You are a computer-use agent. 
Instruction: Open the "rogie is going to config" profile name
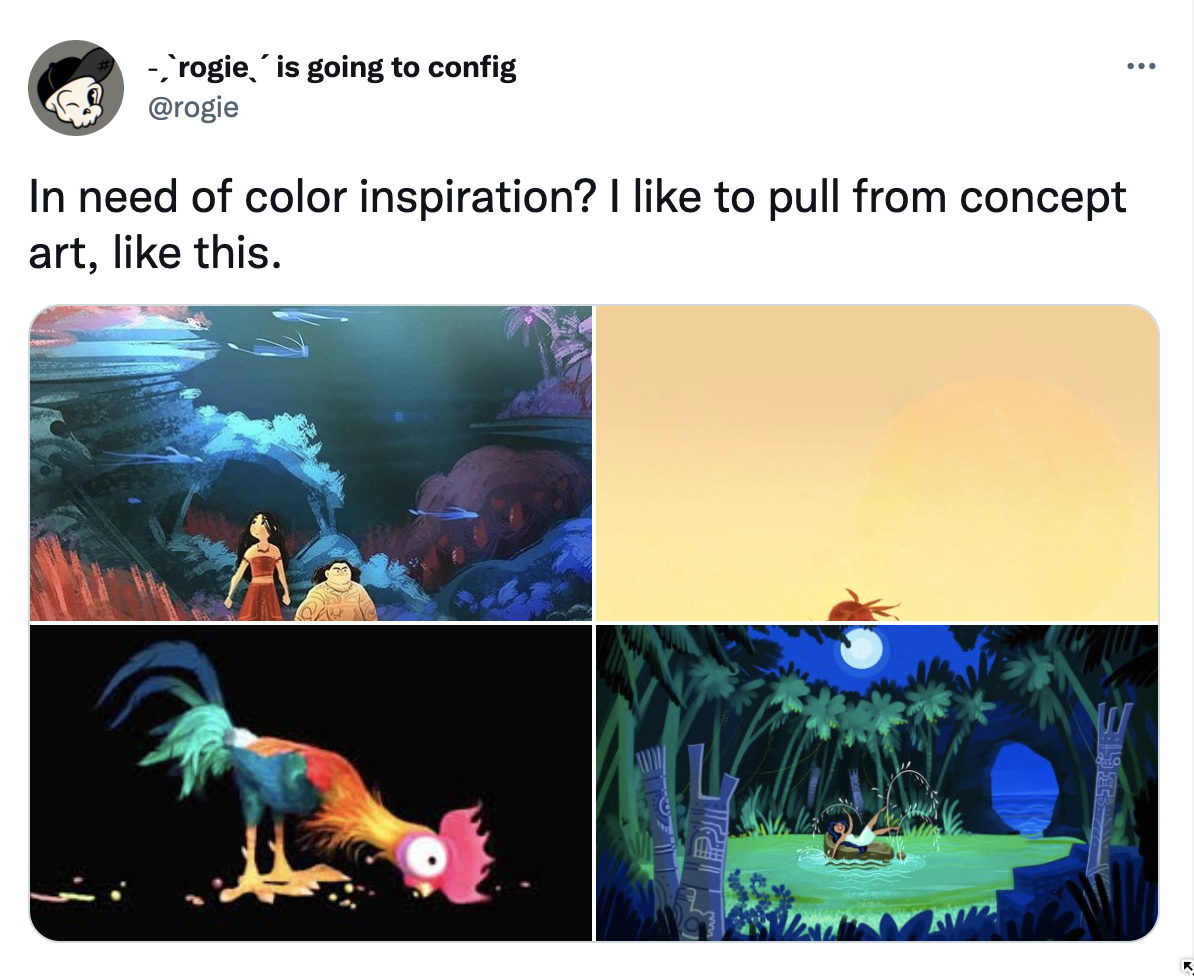[x=332, y=68]
